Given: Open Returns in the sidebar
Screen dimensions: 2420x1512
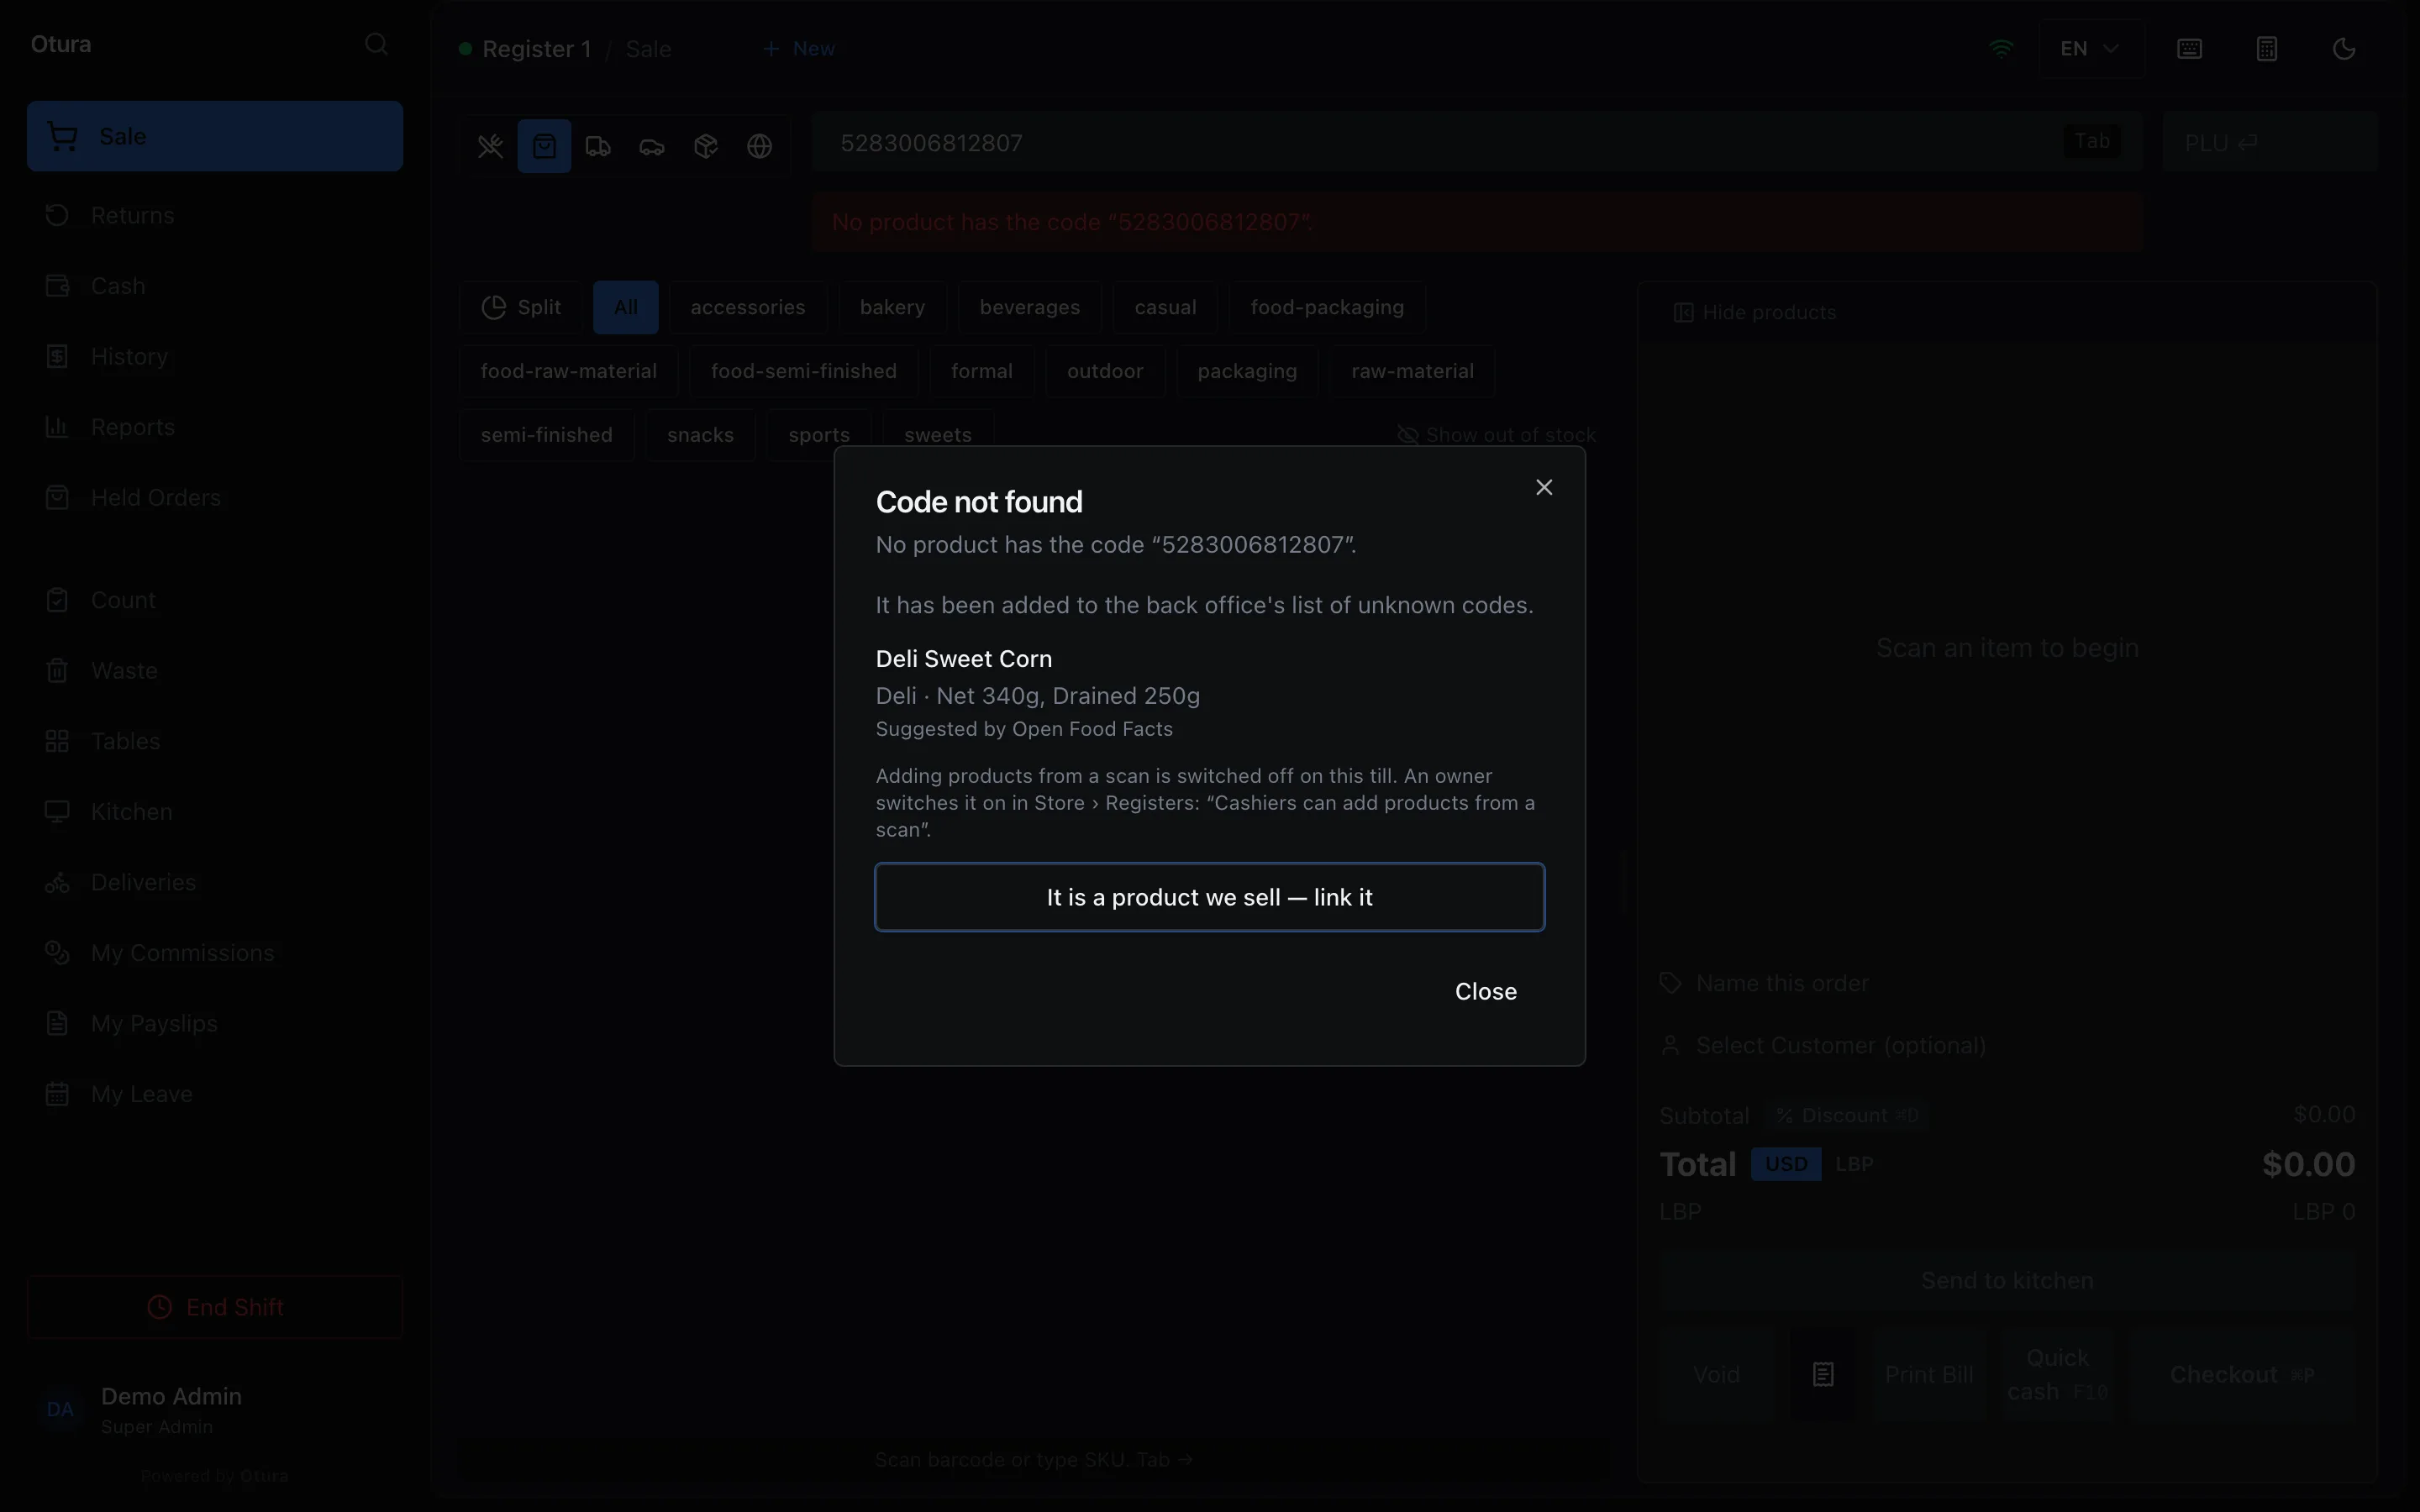Looking at the screenshot, I should [215, 215].
